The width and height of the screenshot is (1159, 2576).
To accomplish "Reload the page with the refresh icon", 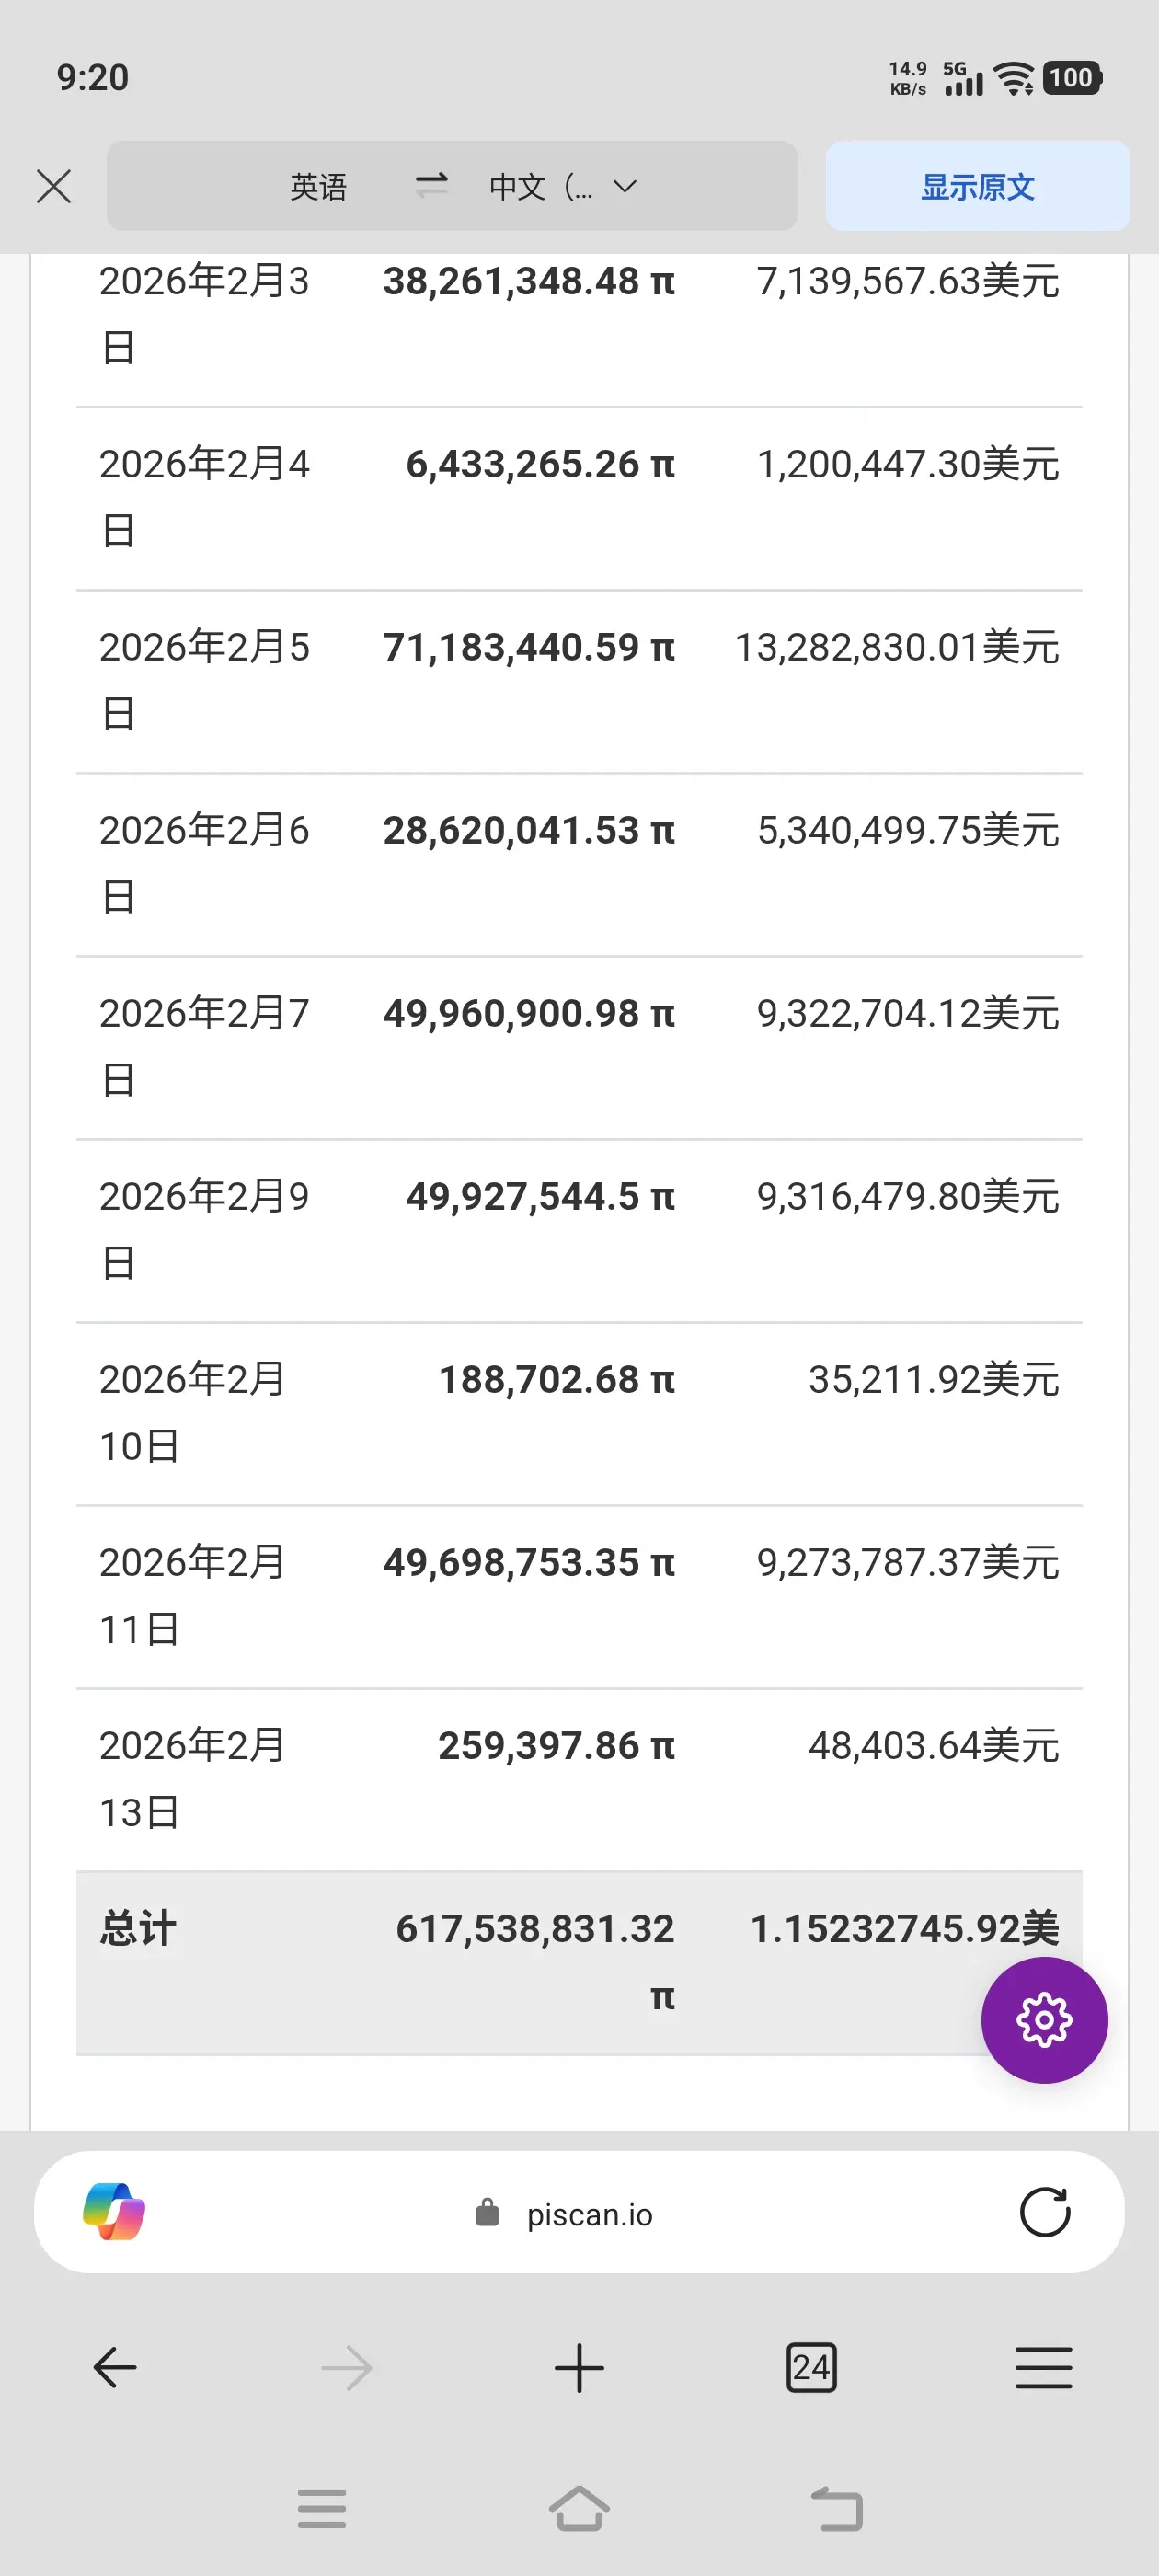I will click(x=1044, y=2212).
